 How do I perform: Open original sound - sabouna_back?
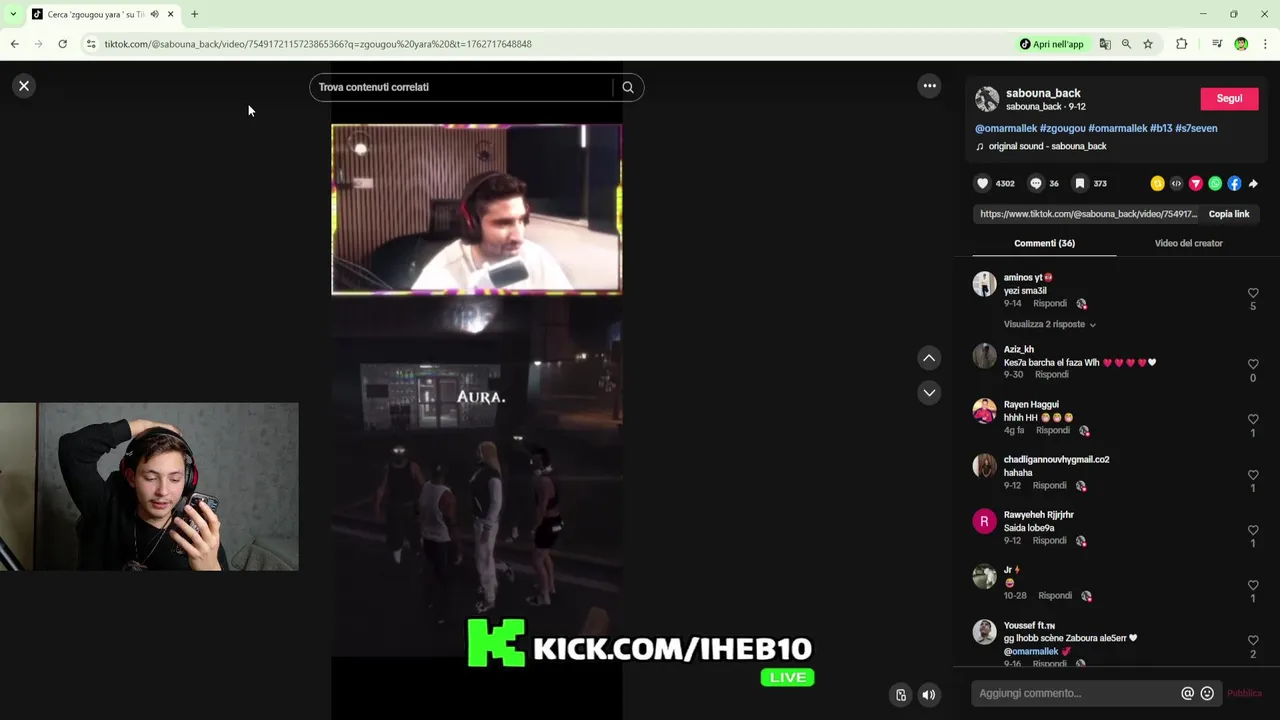[x=1047, y=146]
